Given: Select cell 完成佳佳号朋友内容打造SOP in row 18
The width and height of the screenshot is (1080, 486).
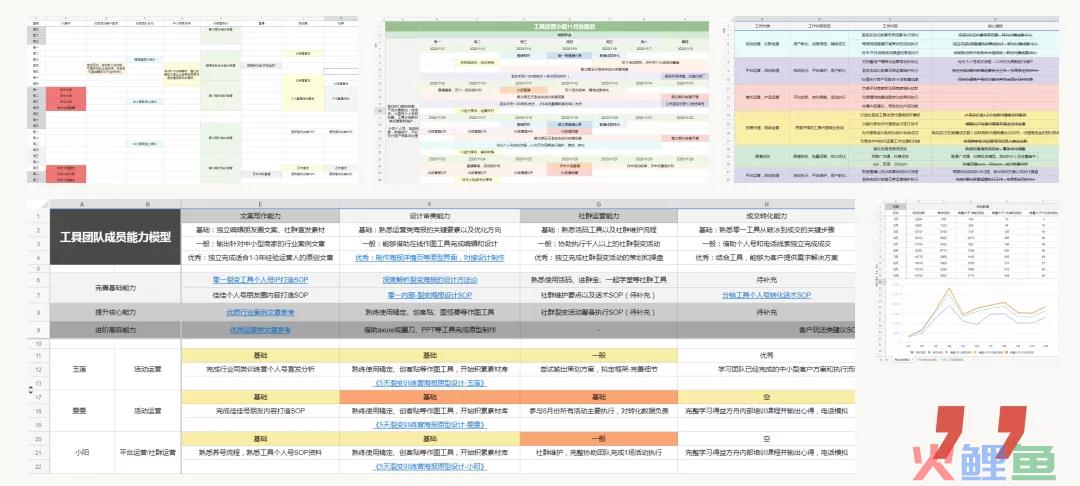Looking at the screenshot, I should tap(260, 411).
